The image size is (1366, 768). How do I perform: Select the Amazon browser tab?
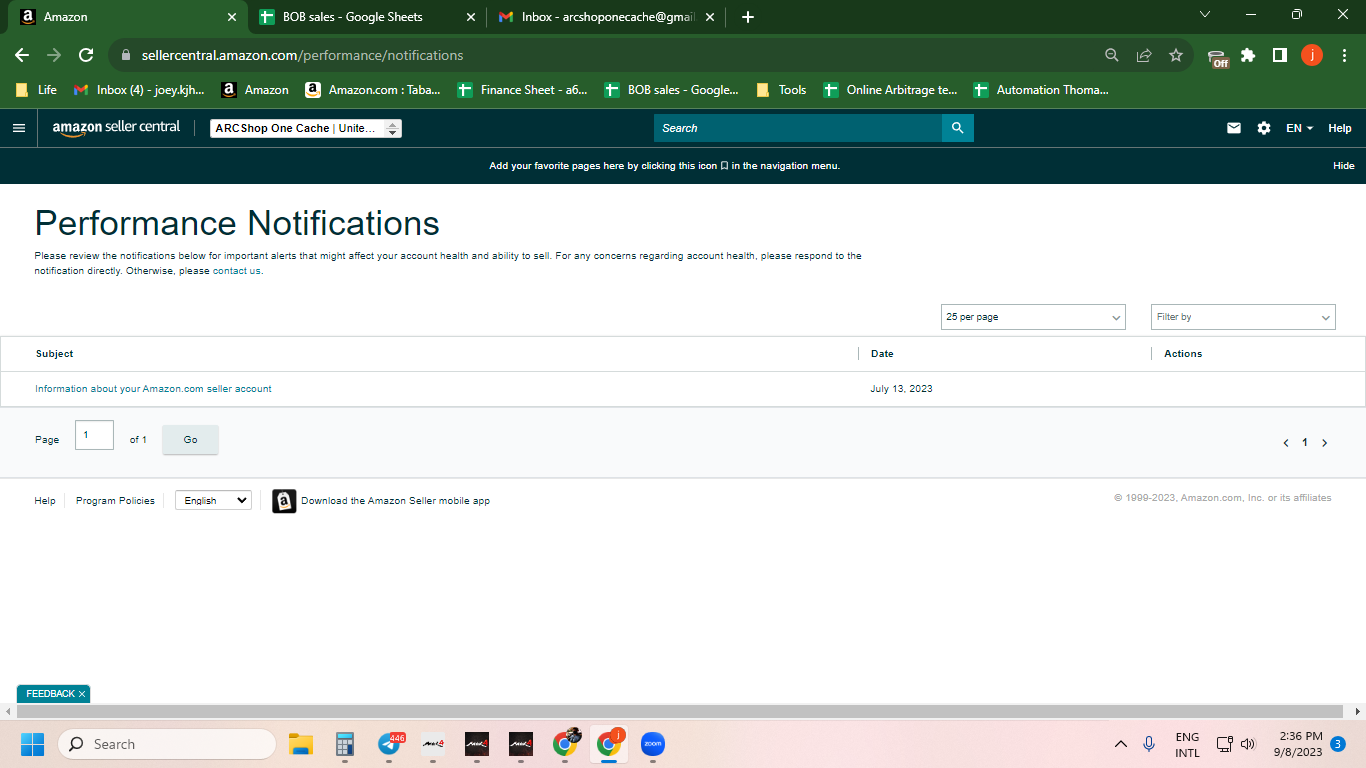pos(130,17)
